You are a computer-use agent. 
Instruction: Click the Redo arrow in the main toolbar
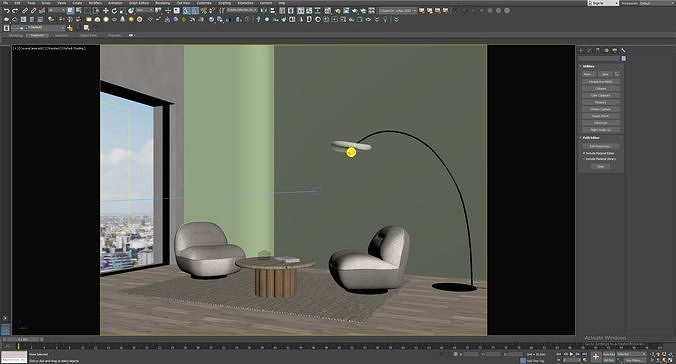pyautogui.click(x=15, y=10)
